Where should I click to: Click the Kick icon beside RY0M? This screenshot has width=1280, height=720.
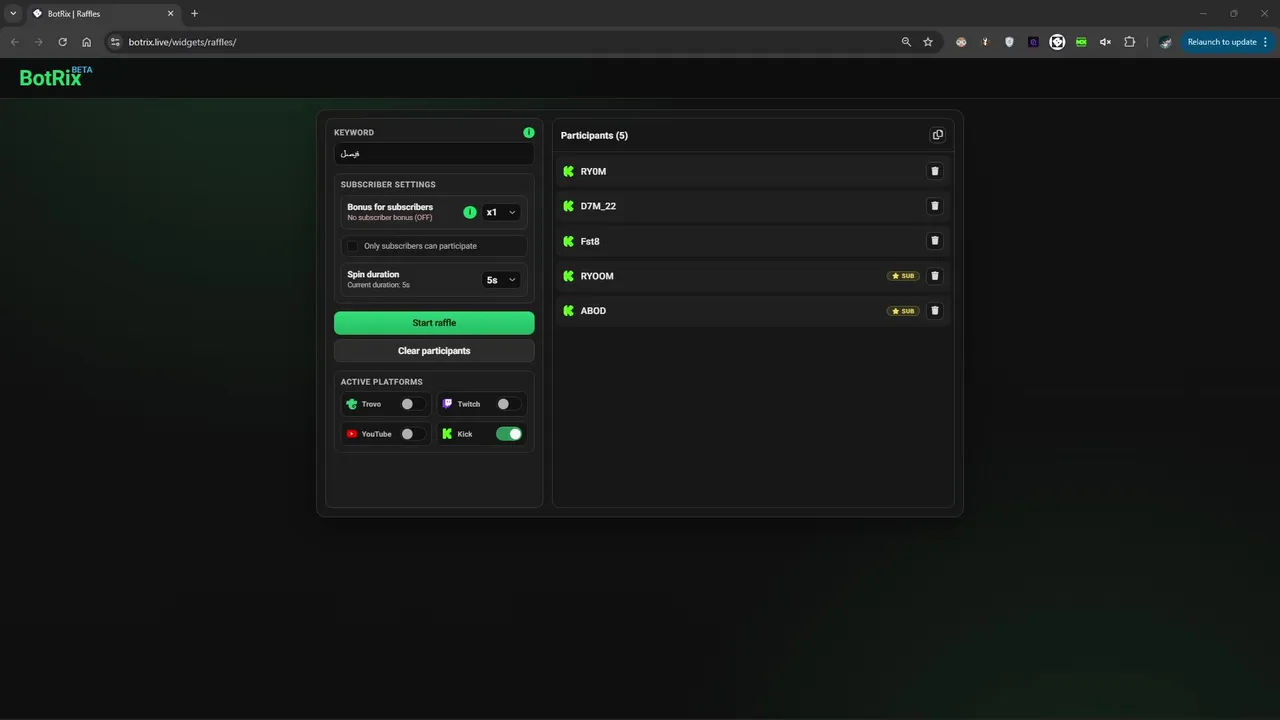pos(569,171)
